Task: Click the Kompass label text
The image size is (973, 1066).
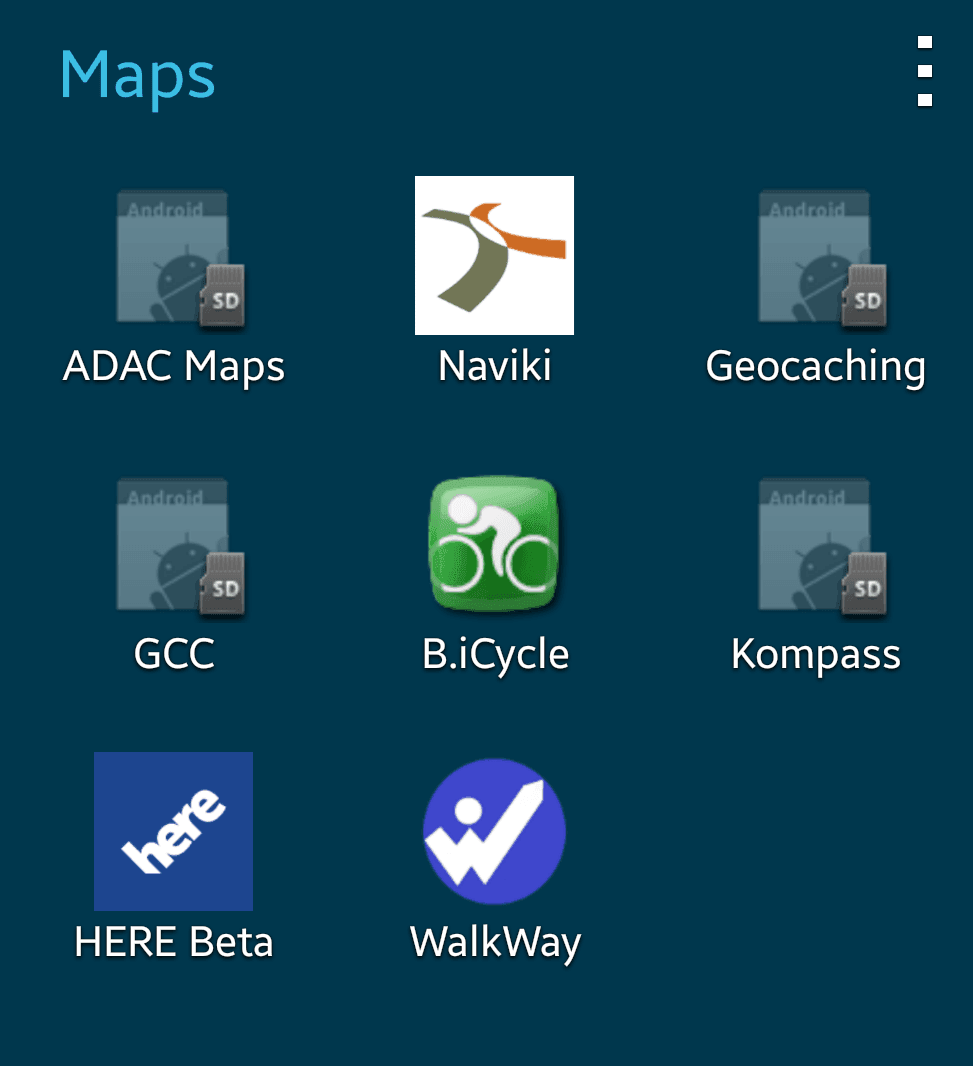Action: (816, 655)
